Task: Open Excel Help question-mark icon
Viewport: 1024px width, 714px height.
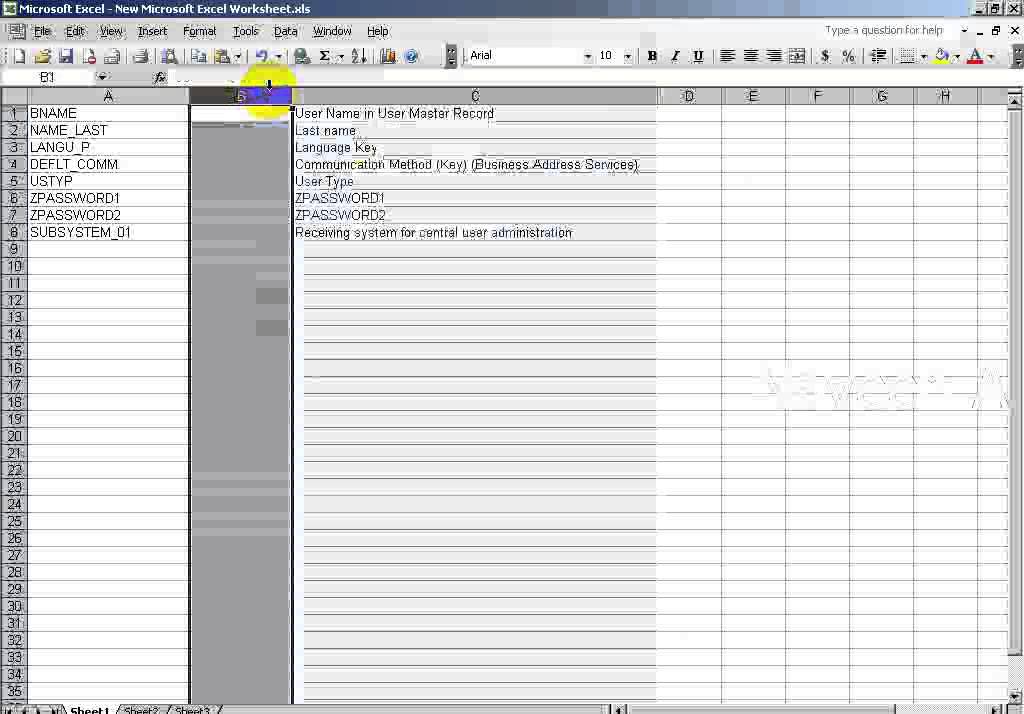Action: point(411,56)
